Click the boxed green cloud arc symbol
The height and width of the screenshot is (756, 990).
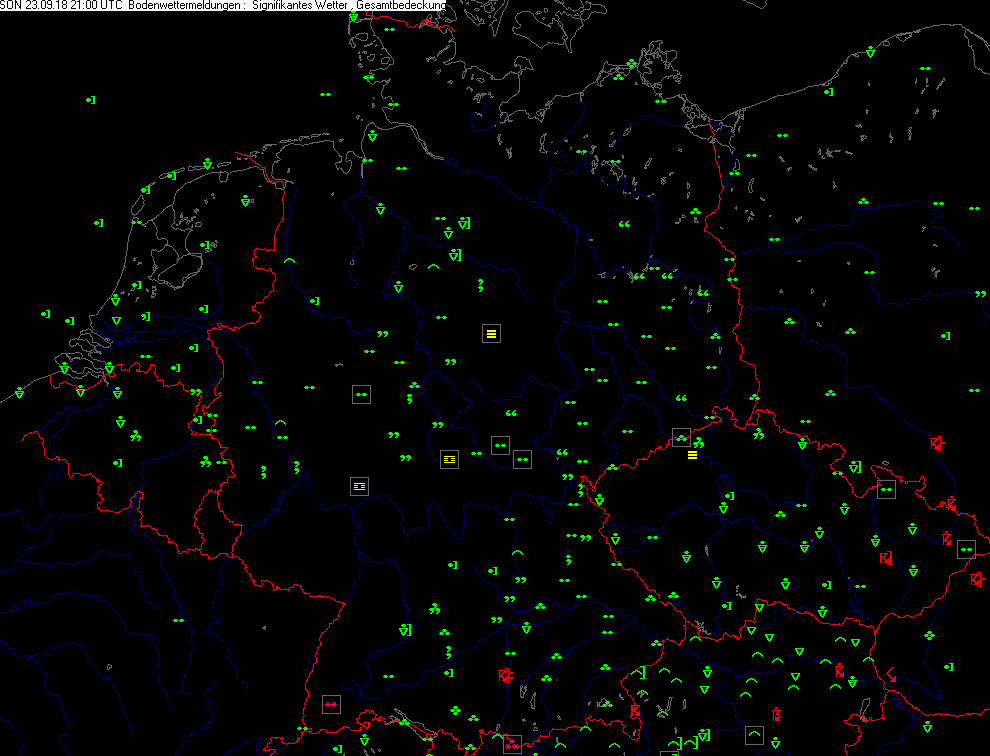pos(755,736)
